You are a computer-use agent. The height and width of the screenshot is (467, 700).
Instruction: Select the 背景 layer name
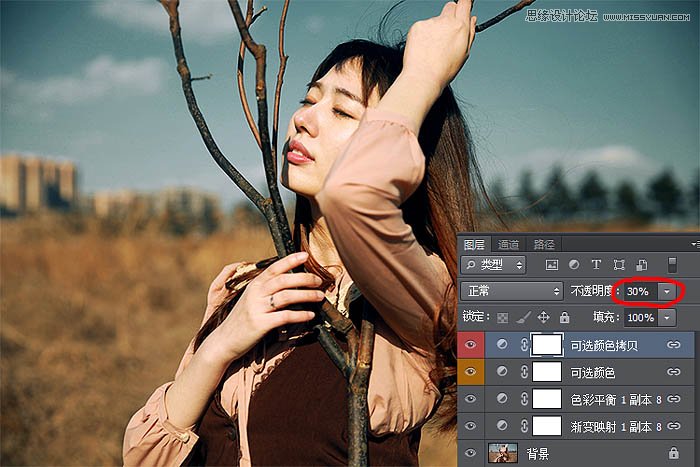point(538,454)
